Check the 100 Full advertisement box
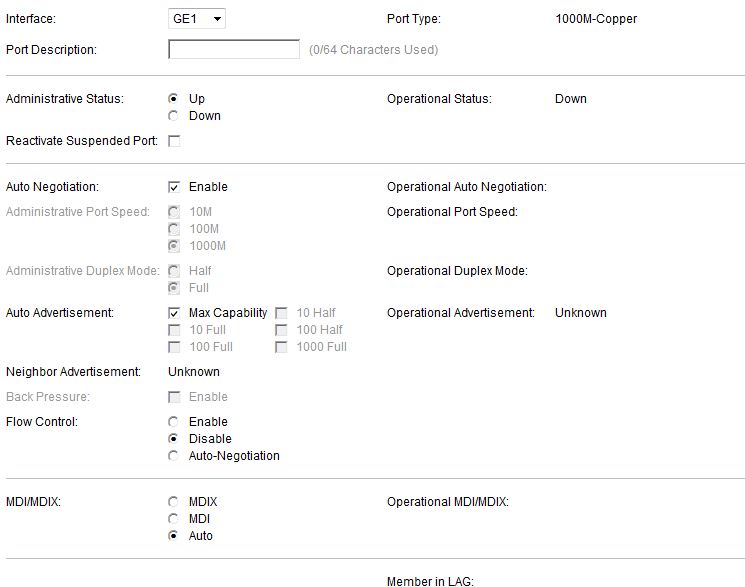Screen dimensions: 745x587 coord(174,347)
